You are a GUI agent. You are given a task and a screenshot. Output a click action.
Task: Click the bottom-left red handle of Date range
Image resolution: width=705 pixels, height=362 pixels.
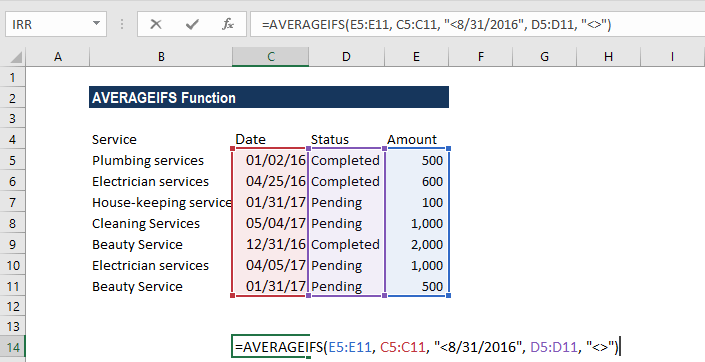[x=232, y=295]
